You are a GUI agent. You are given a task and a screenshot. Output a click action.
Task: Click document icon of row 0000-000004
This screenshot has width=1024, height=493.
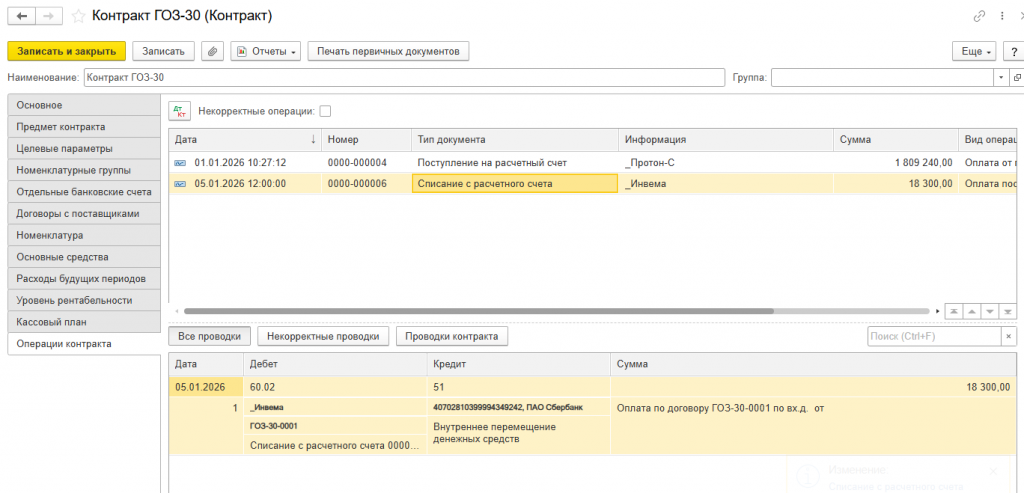click(180, 163)
